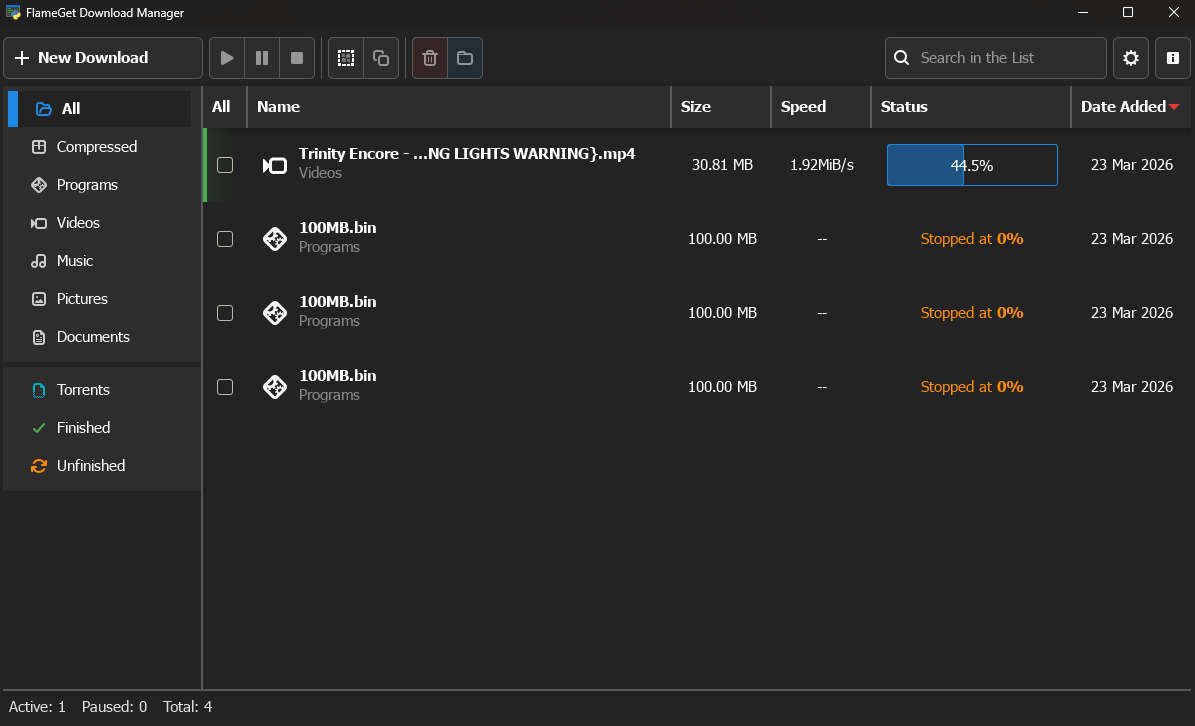The image size is (1195, 726).
Task: Open download folder via the folder icon
Action: [x=464, y=58]
